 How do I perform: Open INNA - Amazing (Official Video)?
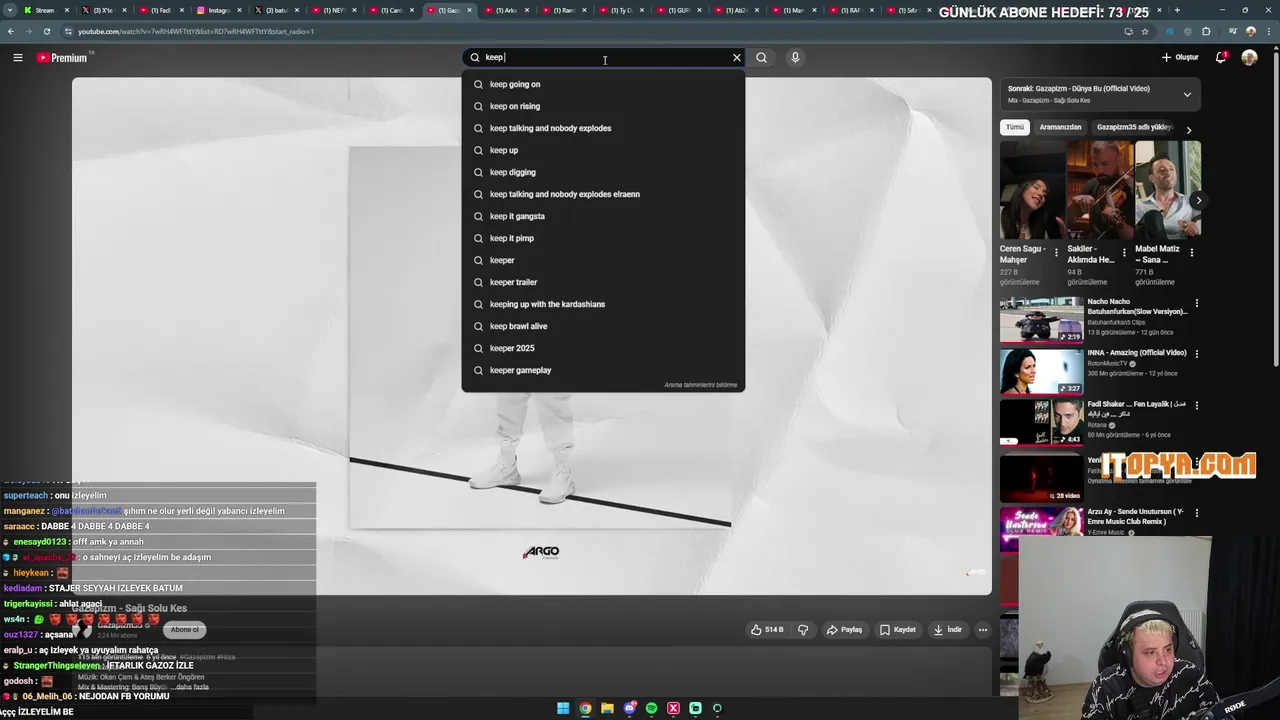1137,353
